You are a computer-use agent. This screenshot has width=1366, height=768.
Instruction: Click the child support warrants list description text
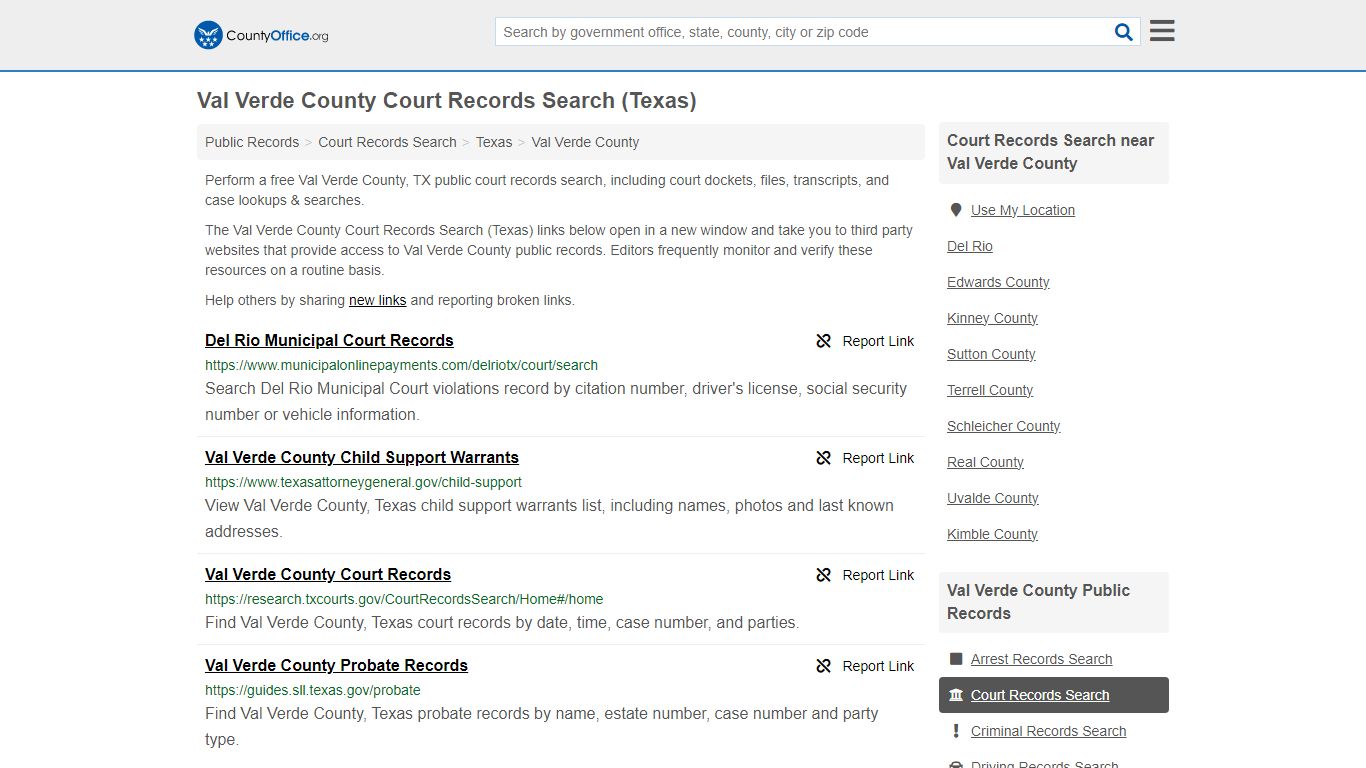549,518
